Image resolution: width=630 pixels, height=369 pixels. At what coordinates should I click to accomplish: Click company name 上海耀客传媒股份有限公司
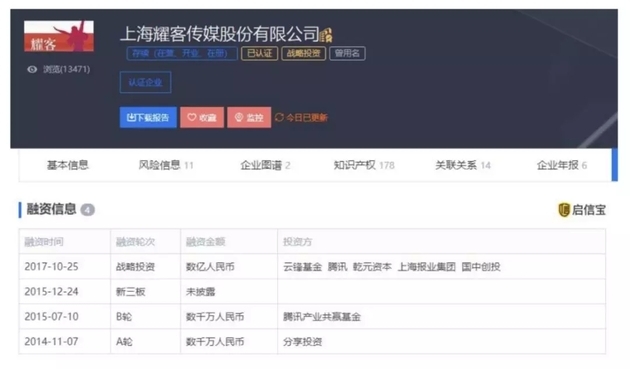[x=219, y=34]
